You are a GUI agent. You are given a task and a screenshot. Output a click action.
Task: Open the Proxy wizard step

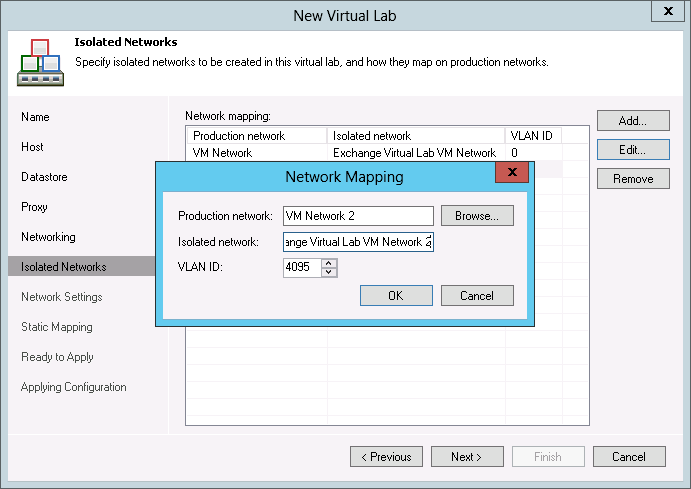click(34, 207)
